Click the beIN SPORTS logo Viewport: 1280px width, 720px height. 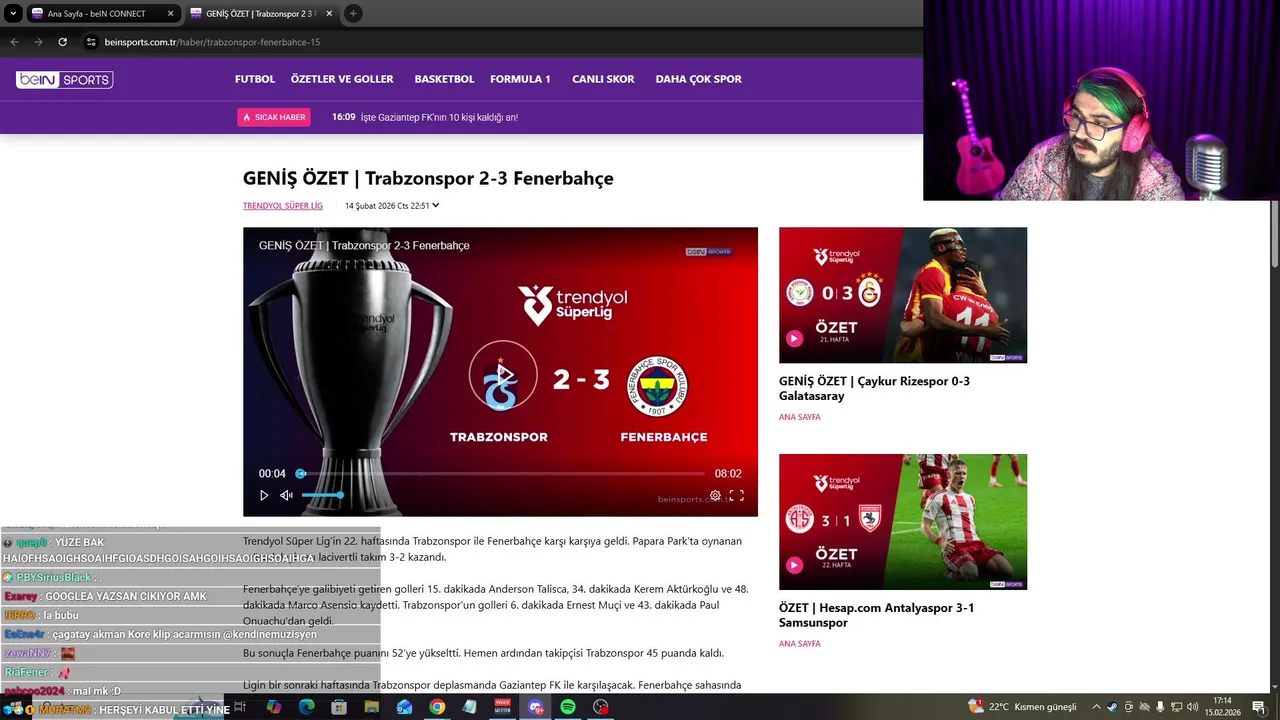(x=64, y=79)
